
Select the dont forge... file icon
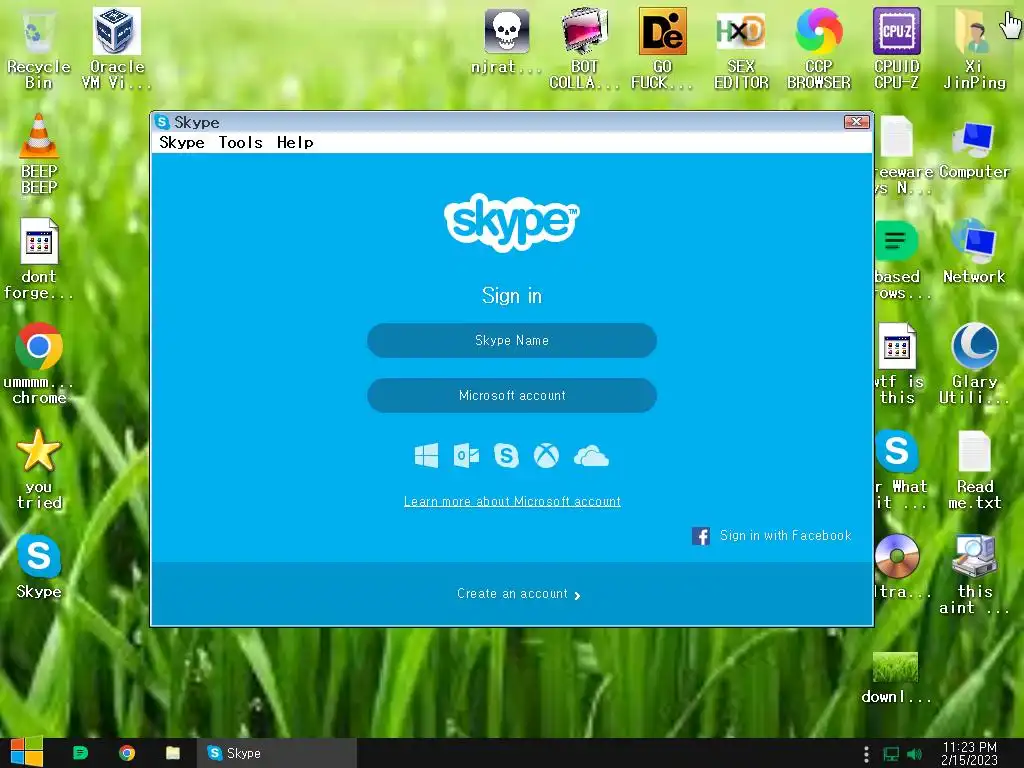39,259
